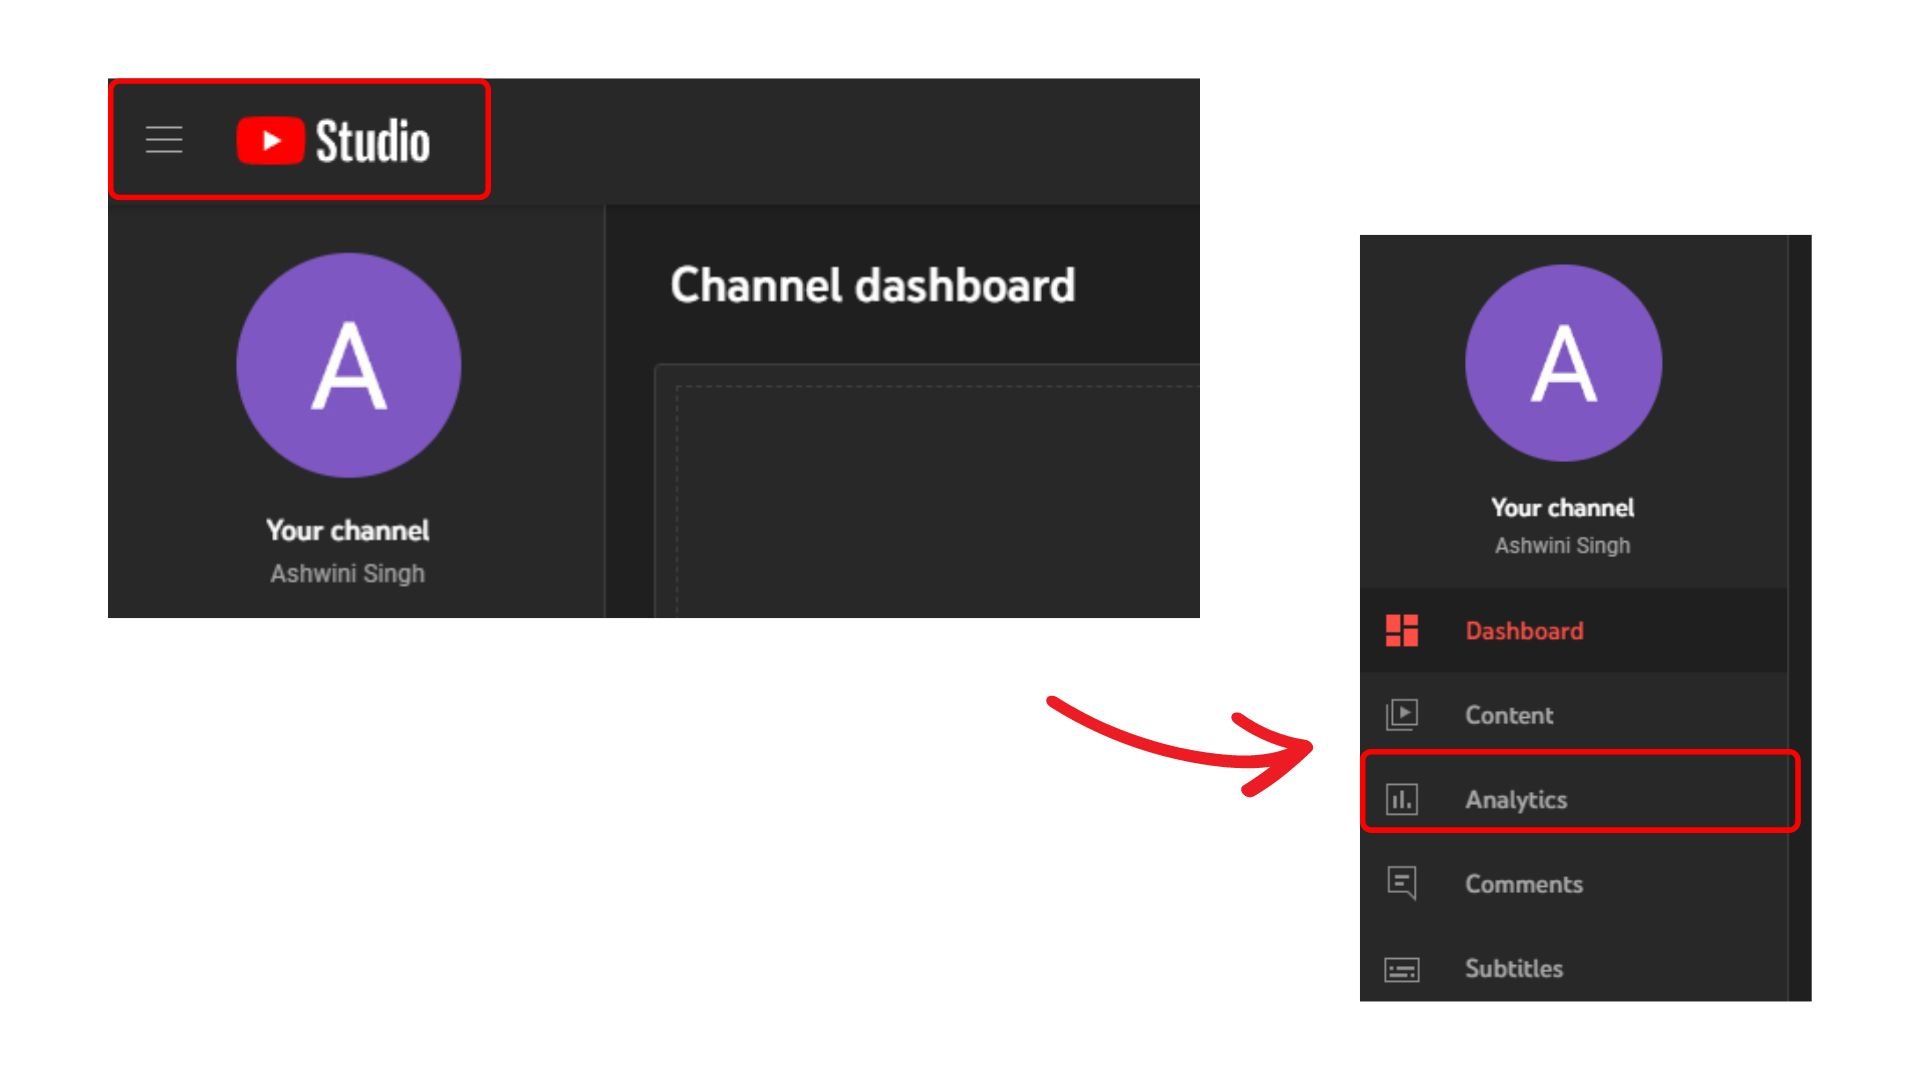
Task: Switch to the Comments section
Action: pyautogui.click(x=1523, y=883)
